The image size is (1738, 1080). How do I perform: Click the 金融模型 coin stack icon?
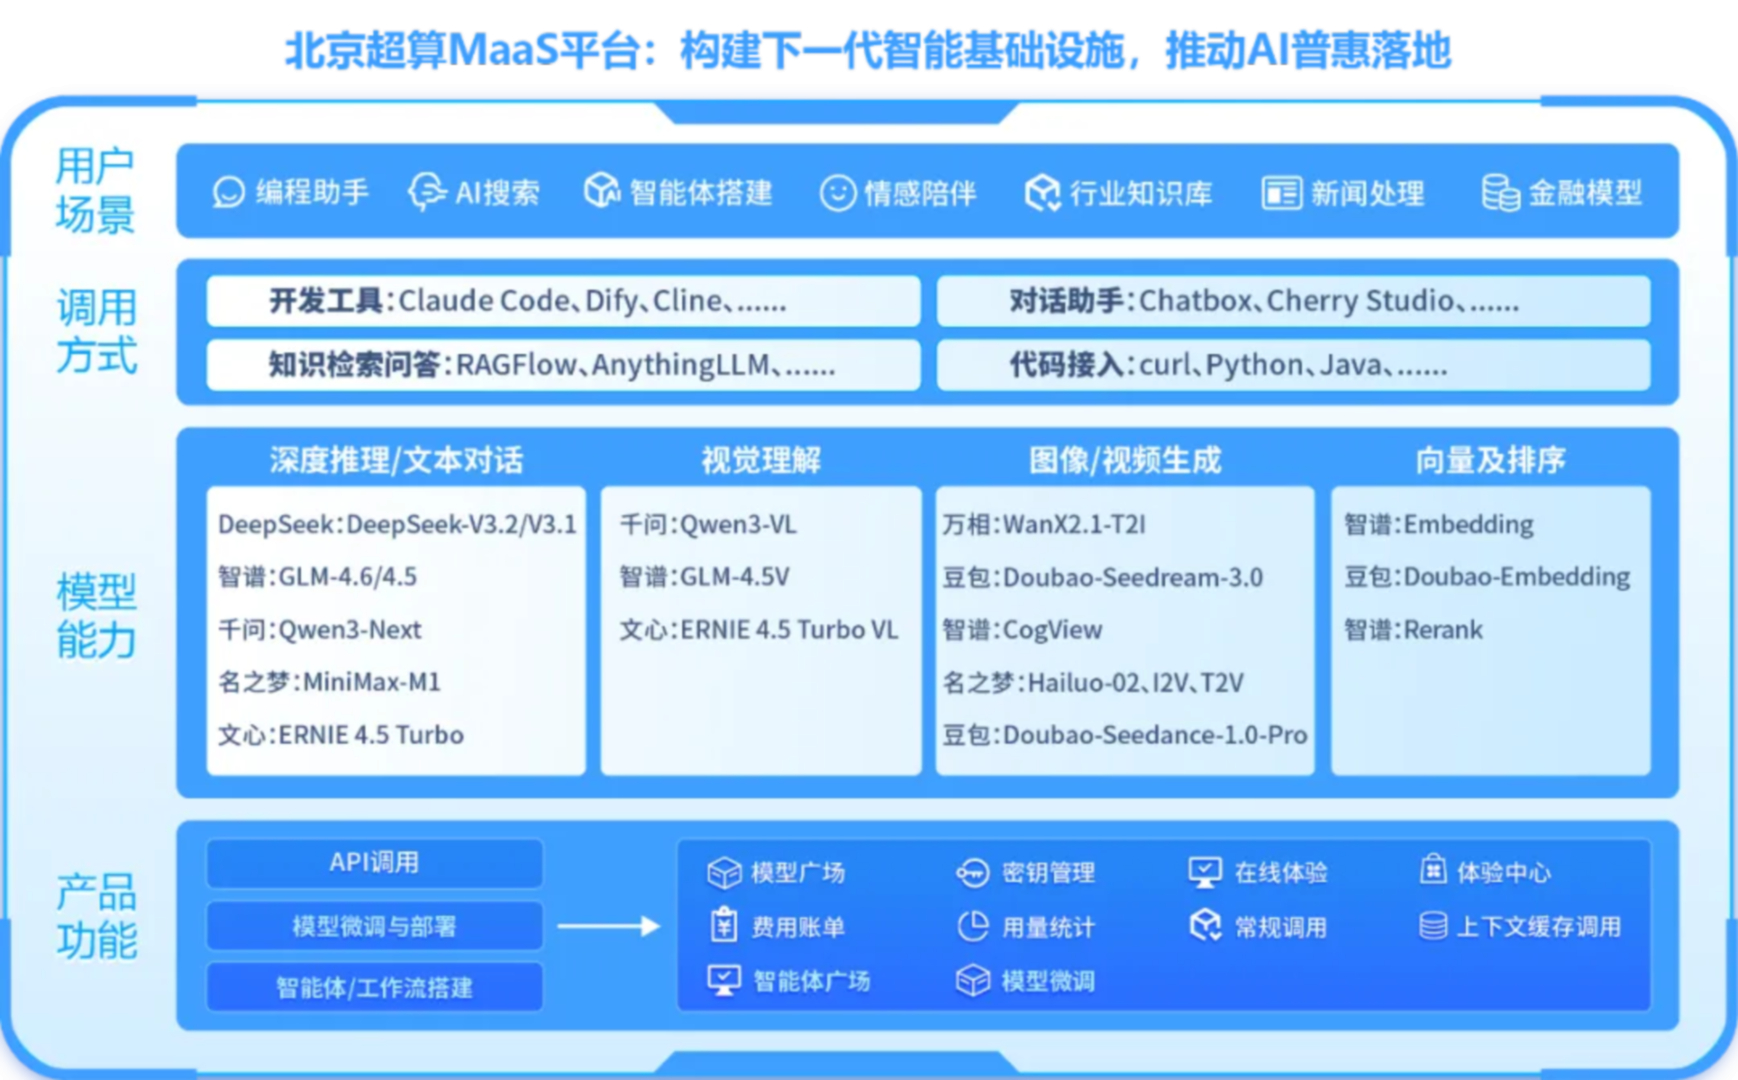[1500, 192]
